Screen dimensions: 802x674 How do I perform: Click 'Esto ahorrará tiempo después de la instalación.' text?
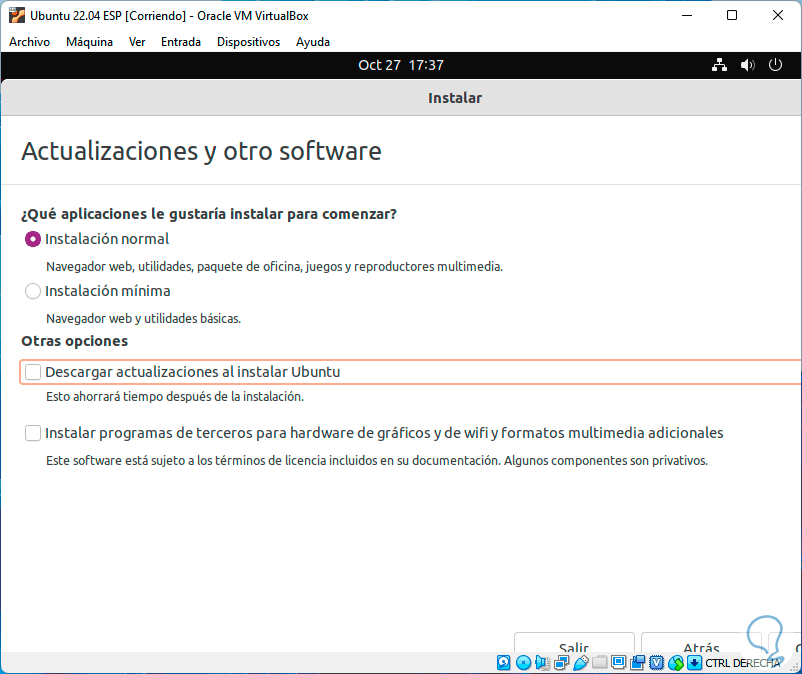tap(175, 397)
